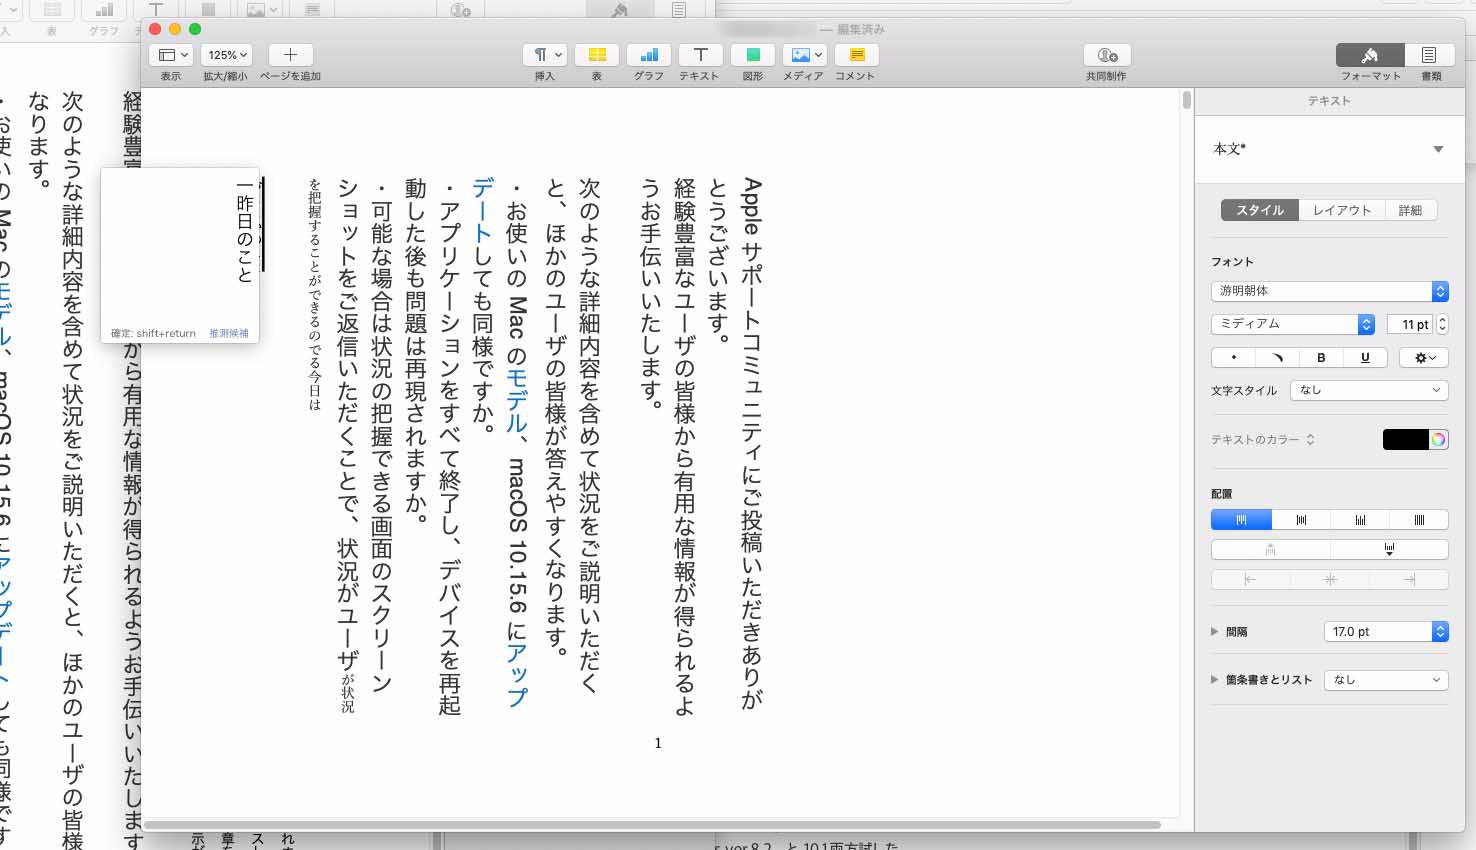Enable justified text alignment
Viewport: 1476px width, 850px height.
(x=1419, y=520)
